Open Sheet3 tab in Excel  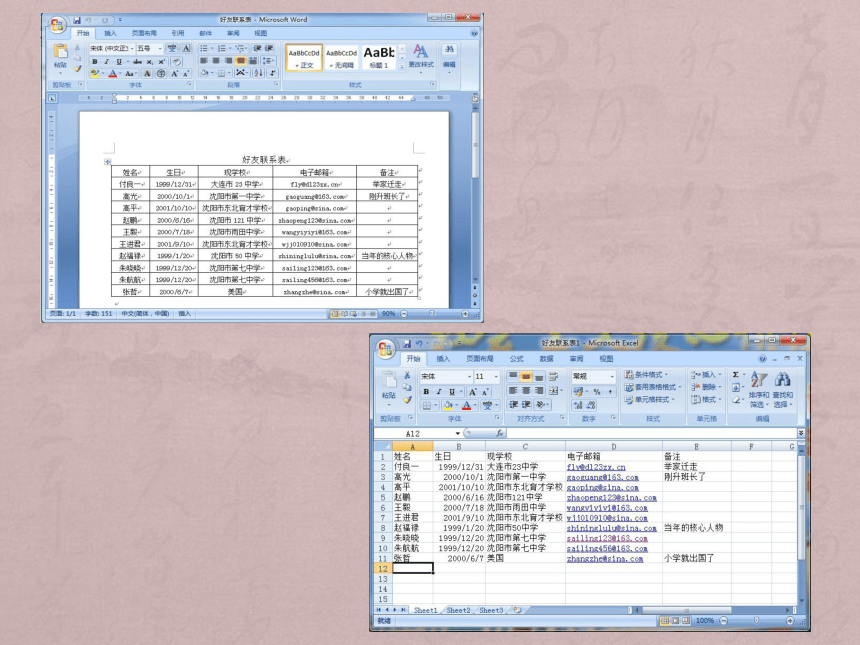click(491, 610)
